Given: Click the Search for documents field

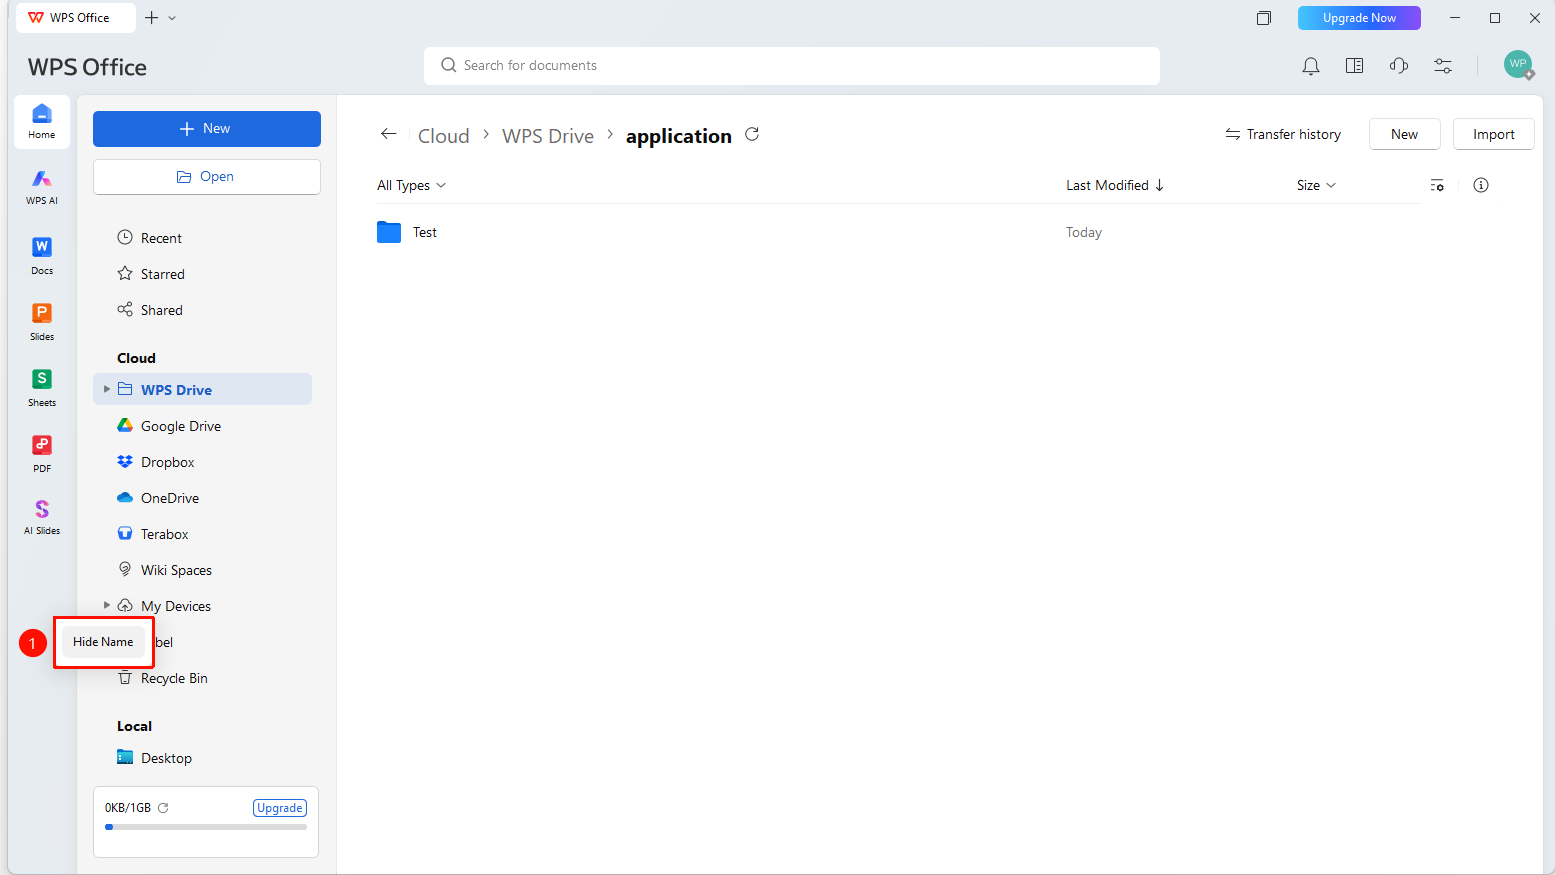Looking at the screenshot, I should [792, 66].
